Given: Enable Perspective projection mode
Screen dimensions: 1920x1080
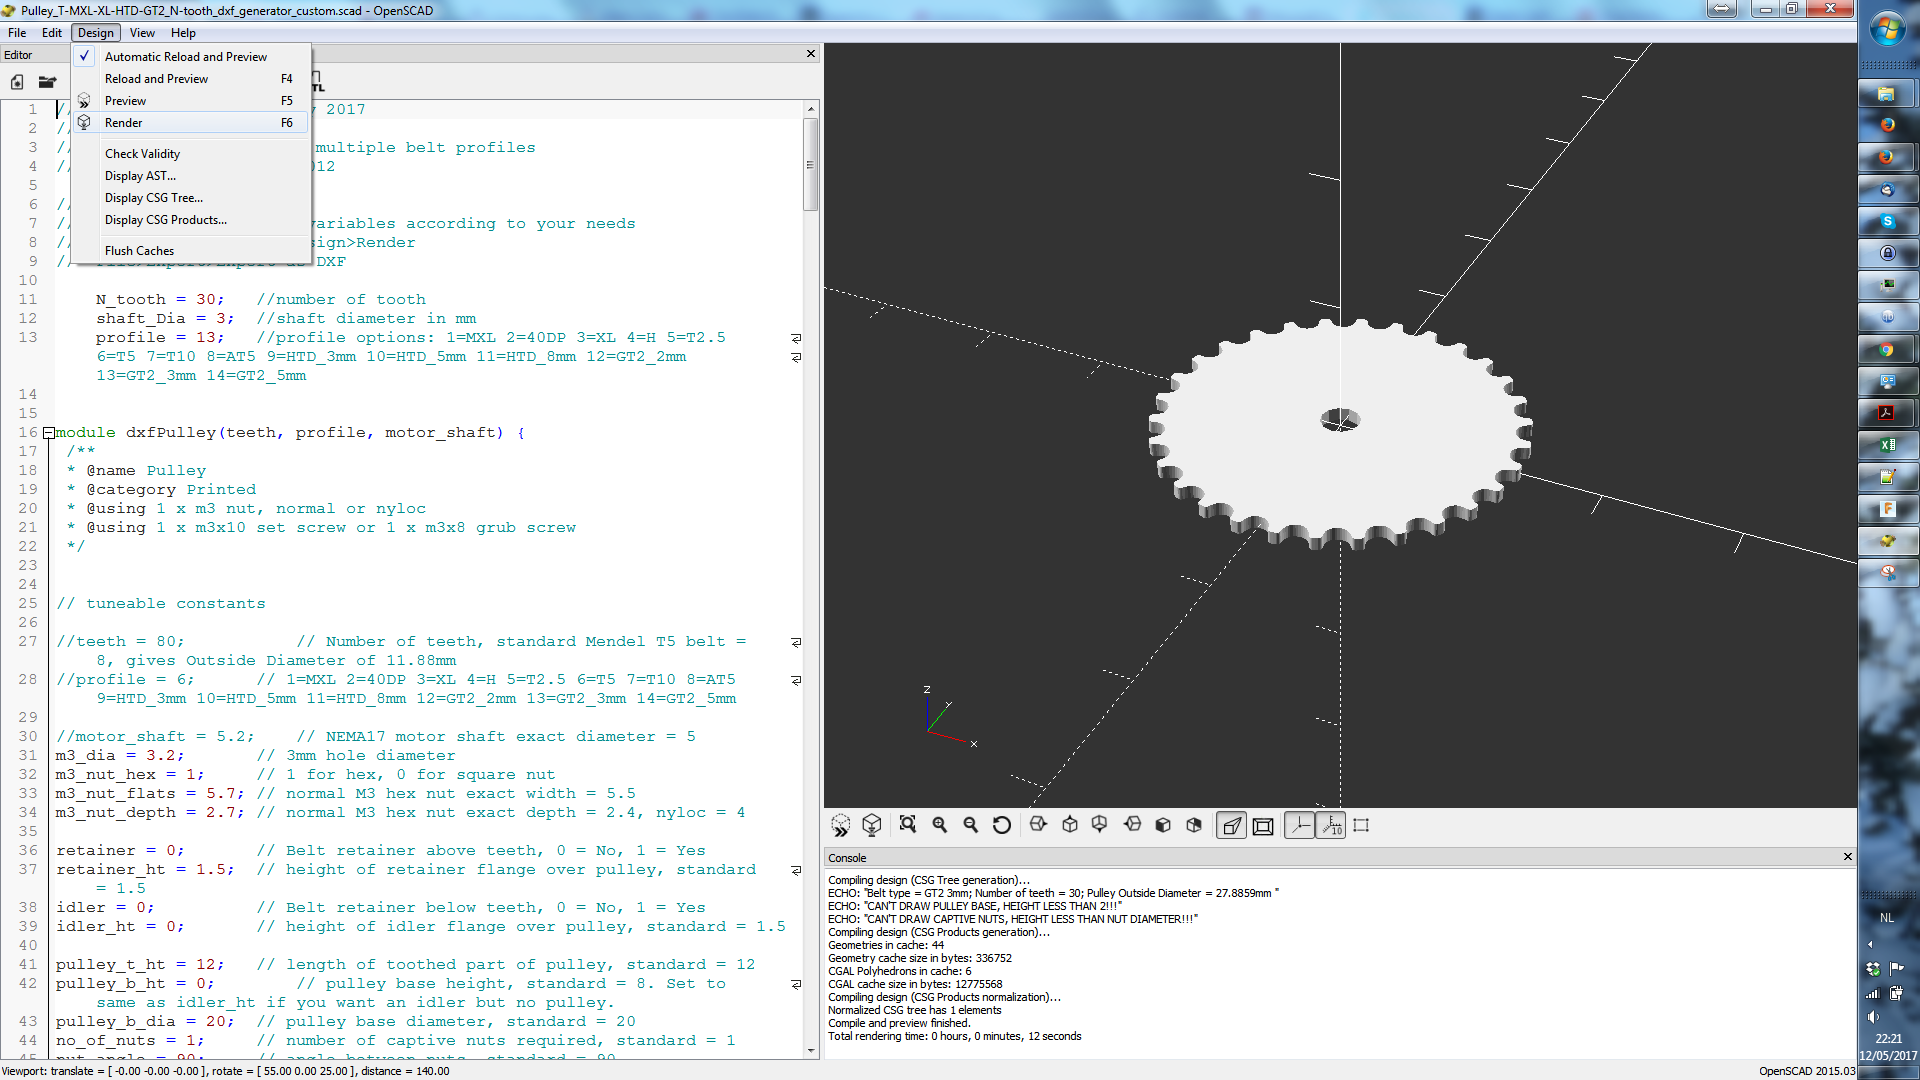Looking at the screenshot, I should 1232,825.
